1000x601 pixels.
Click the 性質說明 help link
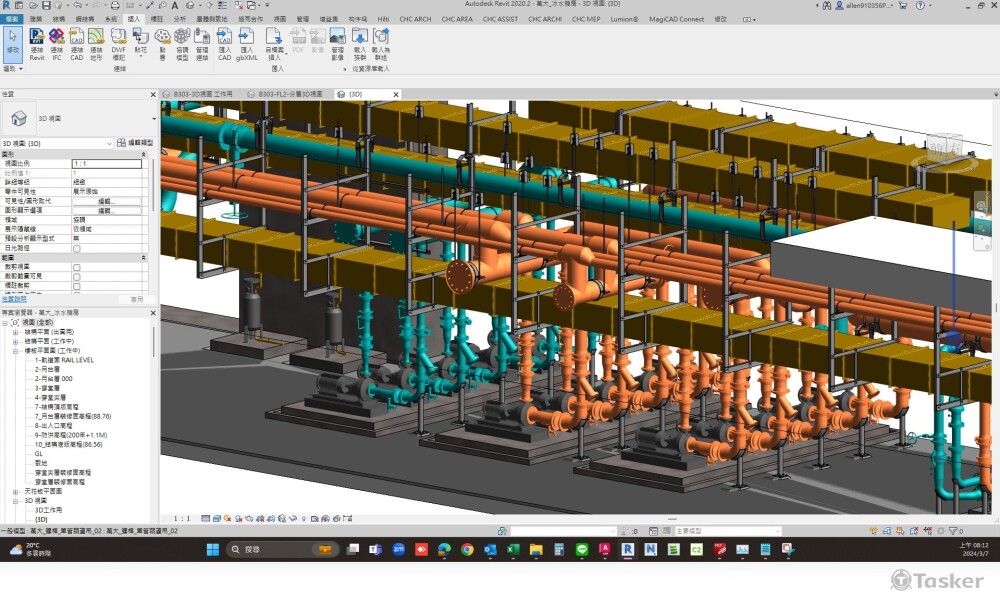click(x=14, y=299)
